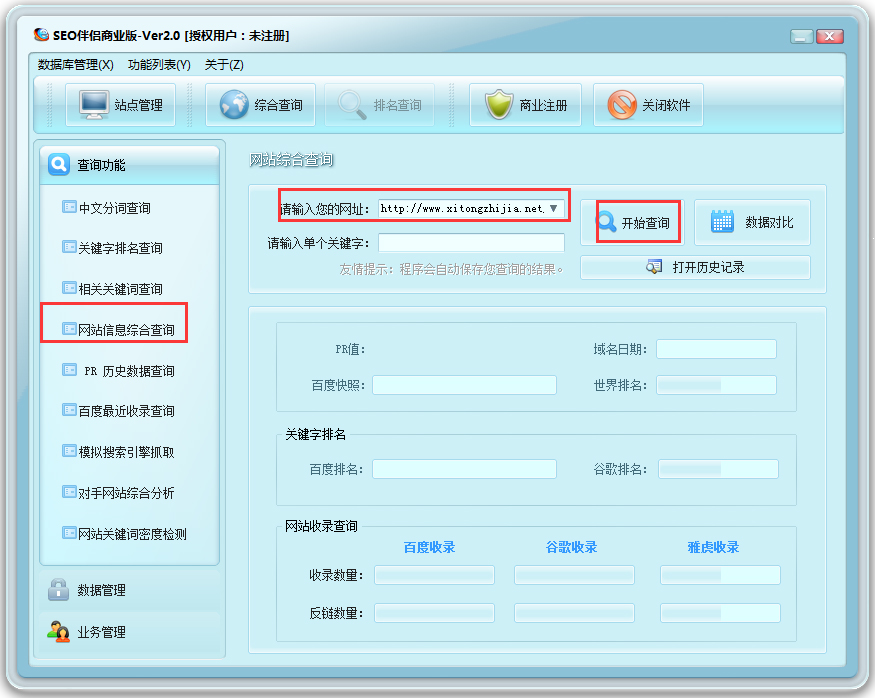Click the 站点管理 monitor icon

(95, 105)
